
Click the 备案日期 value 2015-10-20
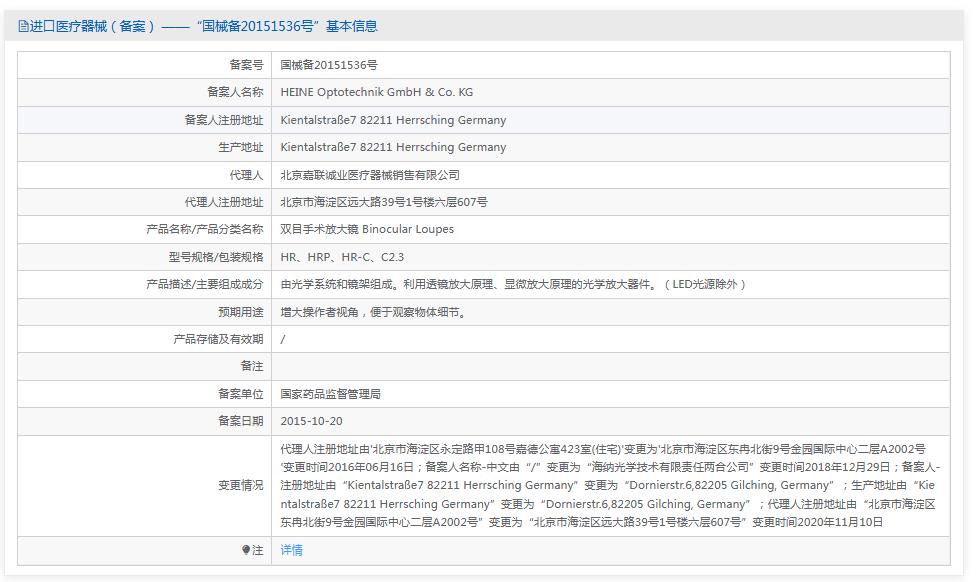311,421
